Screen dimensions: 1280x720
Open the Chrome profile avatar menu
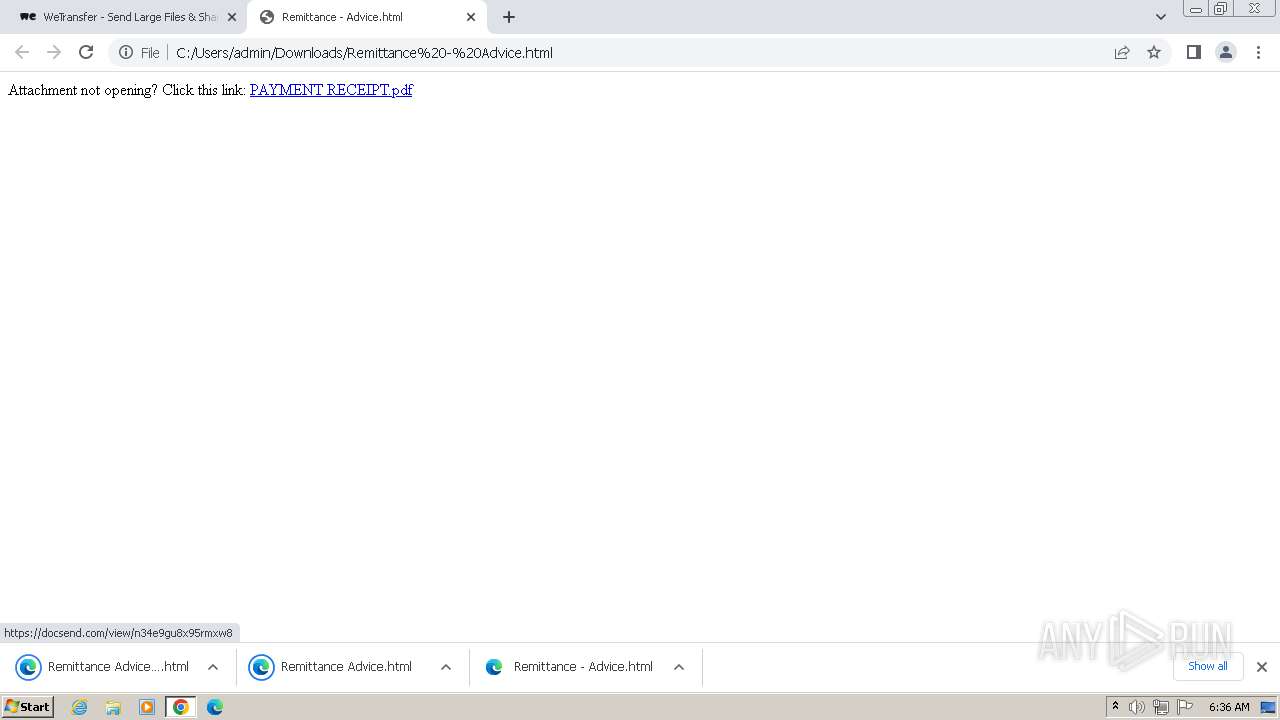click(1226, 53)
